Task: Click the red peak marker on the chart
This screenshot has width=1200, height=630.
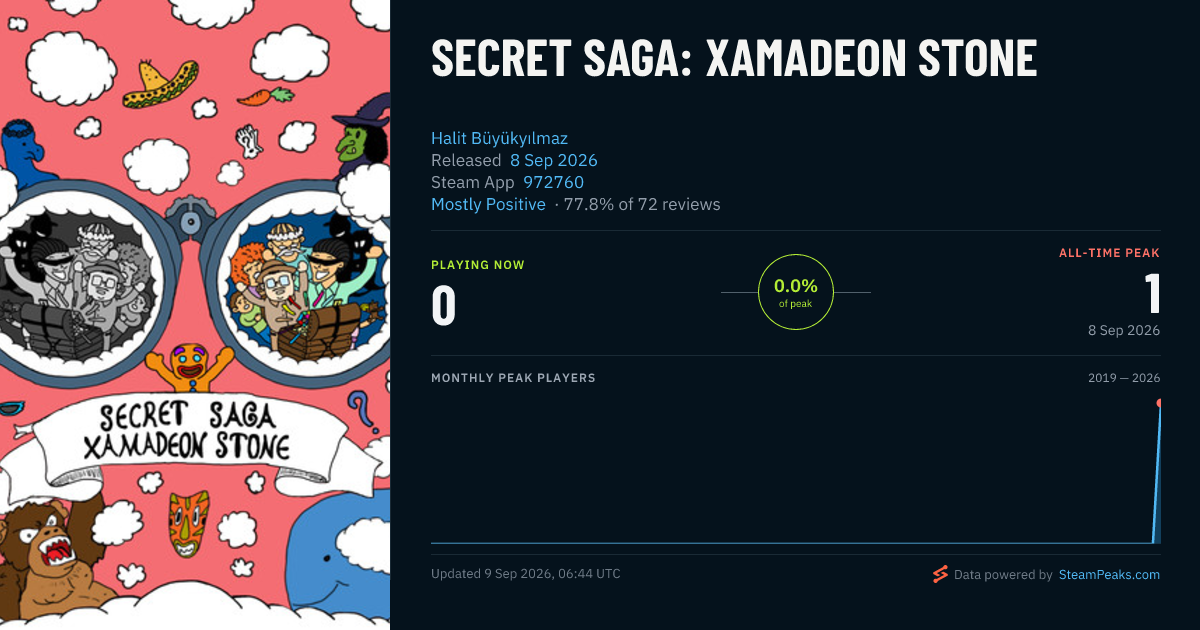Action: (1159, 403)
